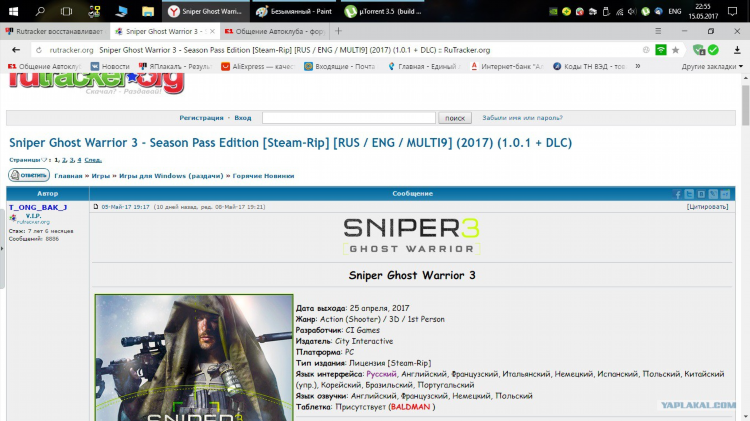Open Новости VK bookmark
Screen dimensions: 750x421
click(x=110, y=66)
